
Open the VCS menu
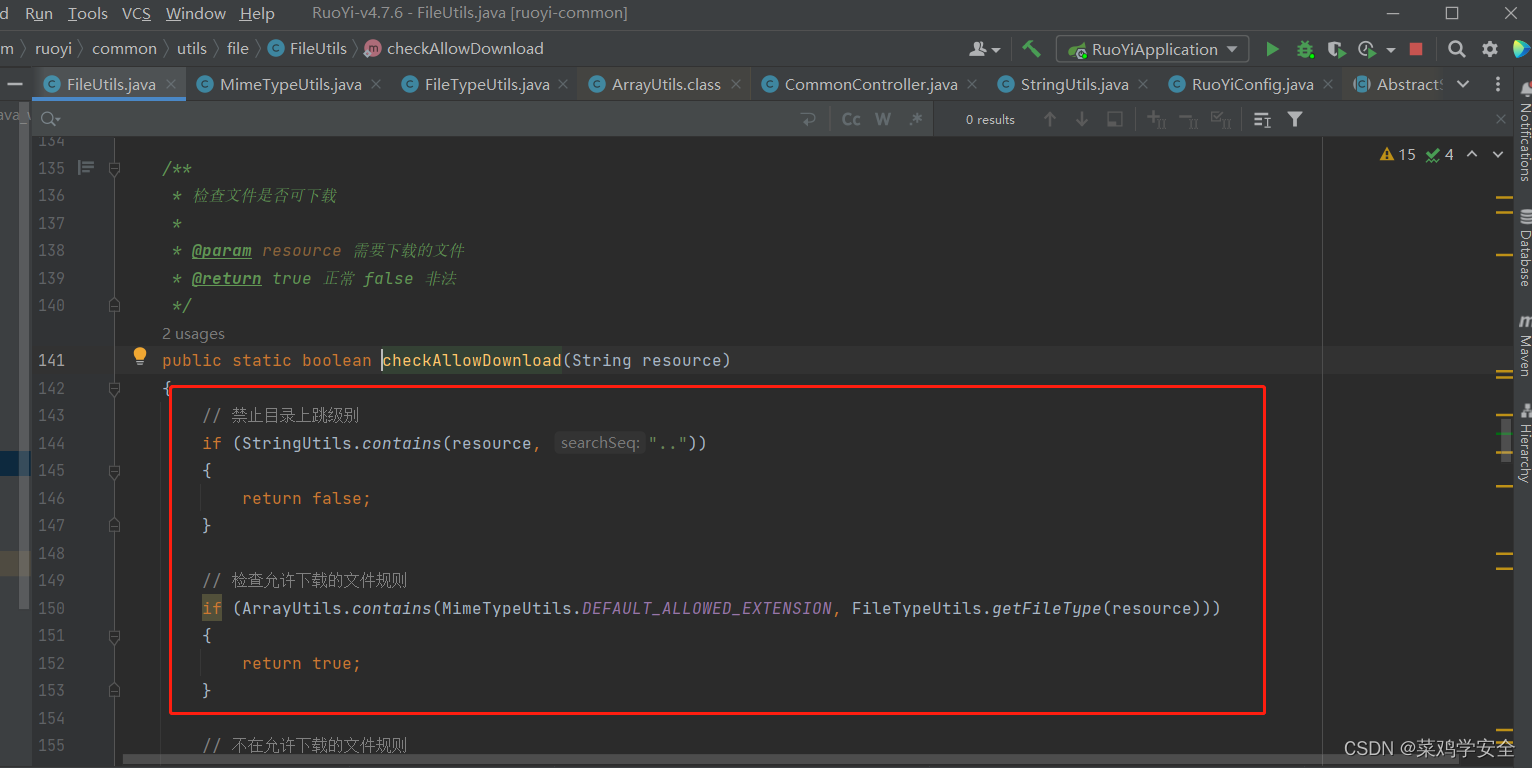137,13
